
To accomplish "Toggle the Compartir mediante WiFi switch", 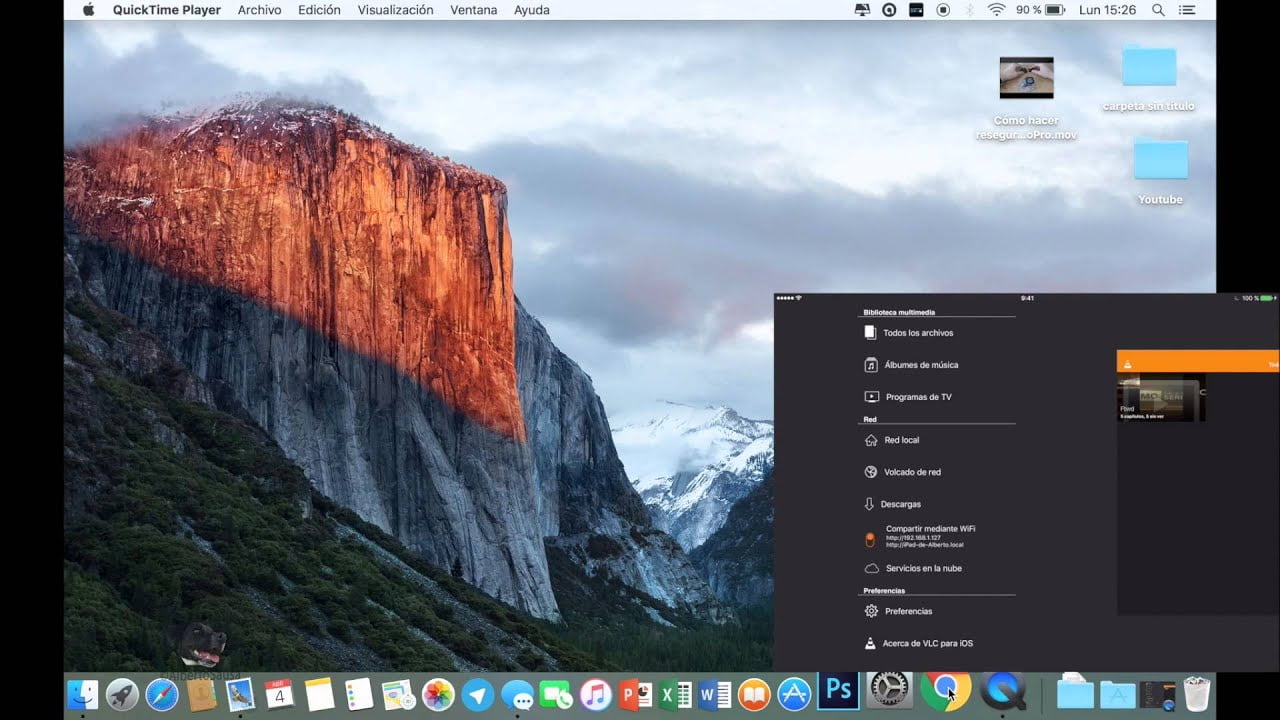I will 870,539.
